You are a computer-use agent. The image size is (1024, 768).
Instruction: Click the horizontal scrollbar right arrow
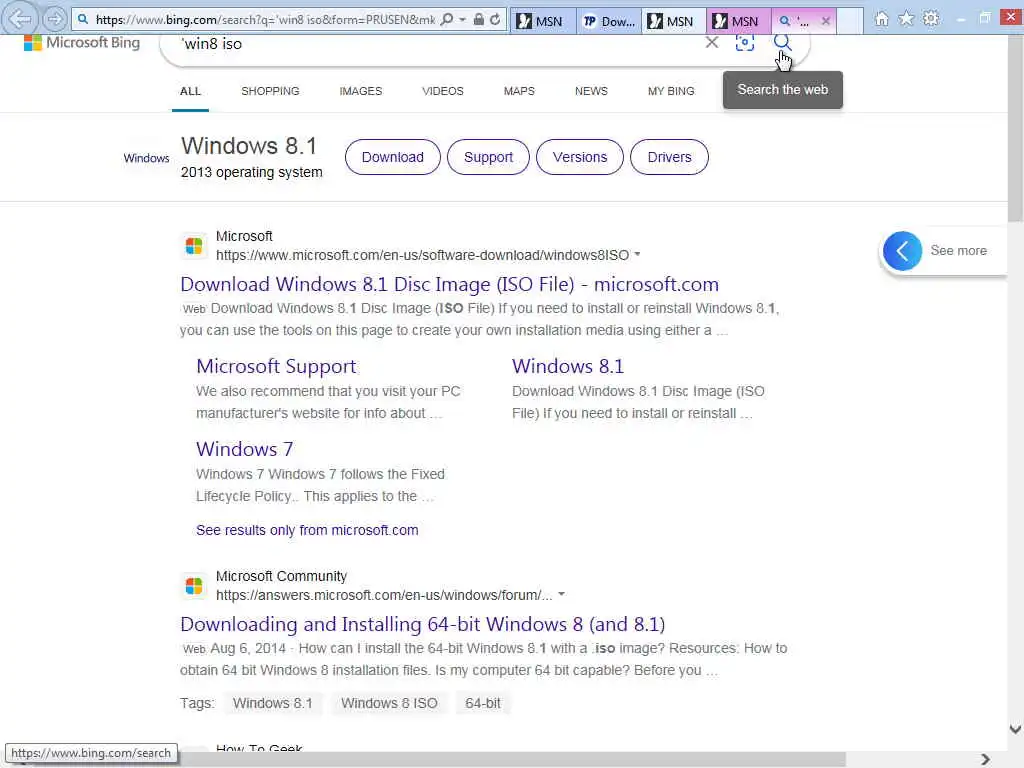985,760
